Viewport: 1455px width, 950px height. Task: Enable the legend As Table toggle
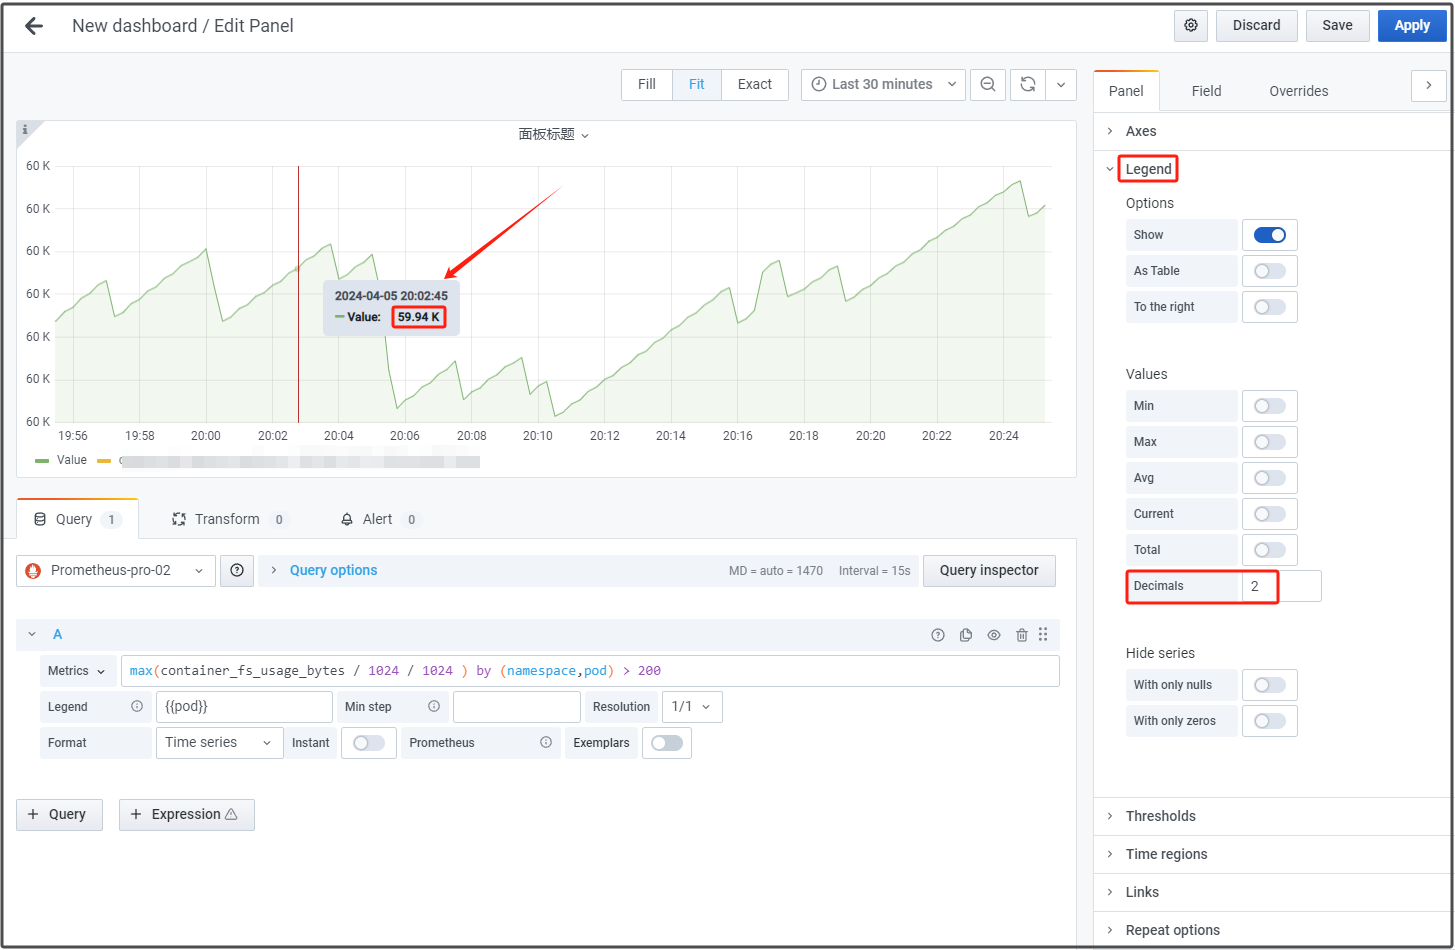click(x=1269, y=271)
